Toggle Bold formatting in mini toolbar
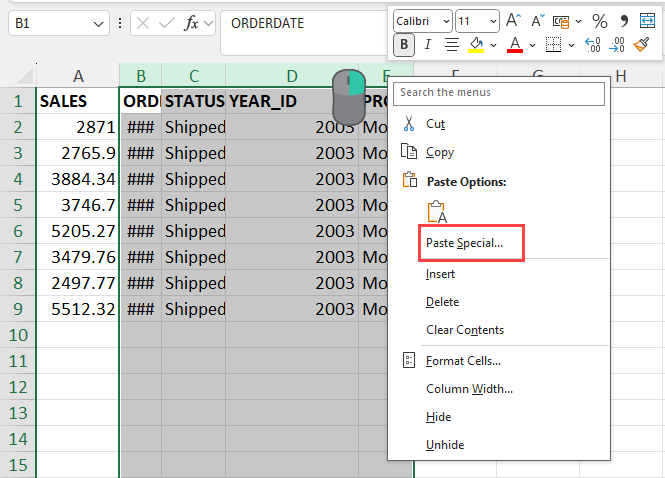 pos(404,44)
